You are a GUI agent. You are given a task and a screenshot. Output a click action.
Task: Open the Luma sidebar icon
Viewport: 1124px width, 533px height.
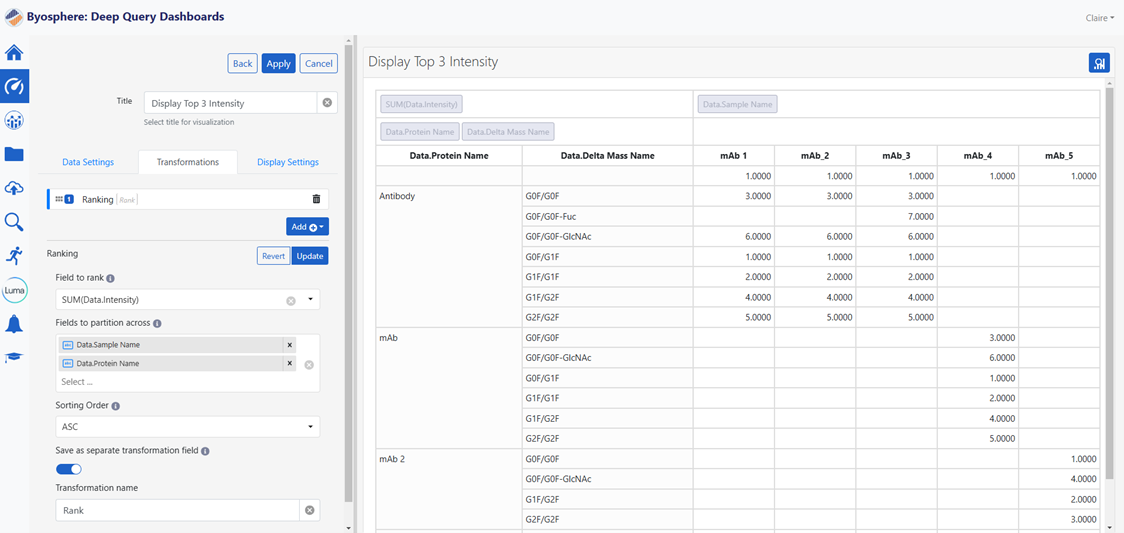pos(14,291)
